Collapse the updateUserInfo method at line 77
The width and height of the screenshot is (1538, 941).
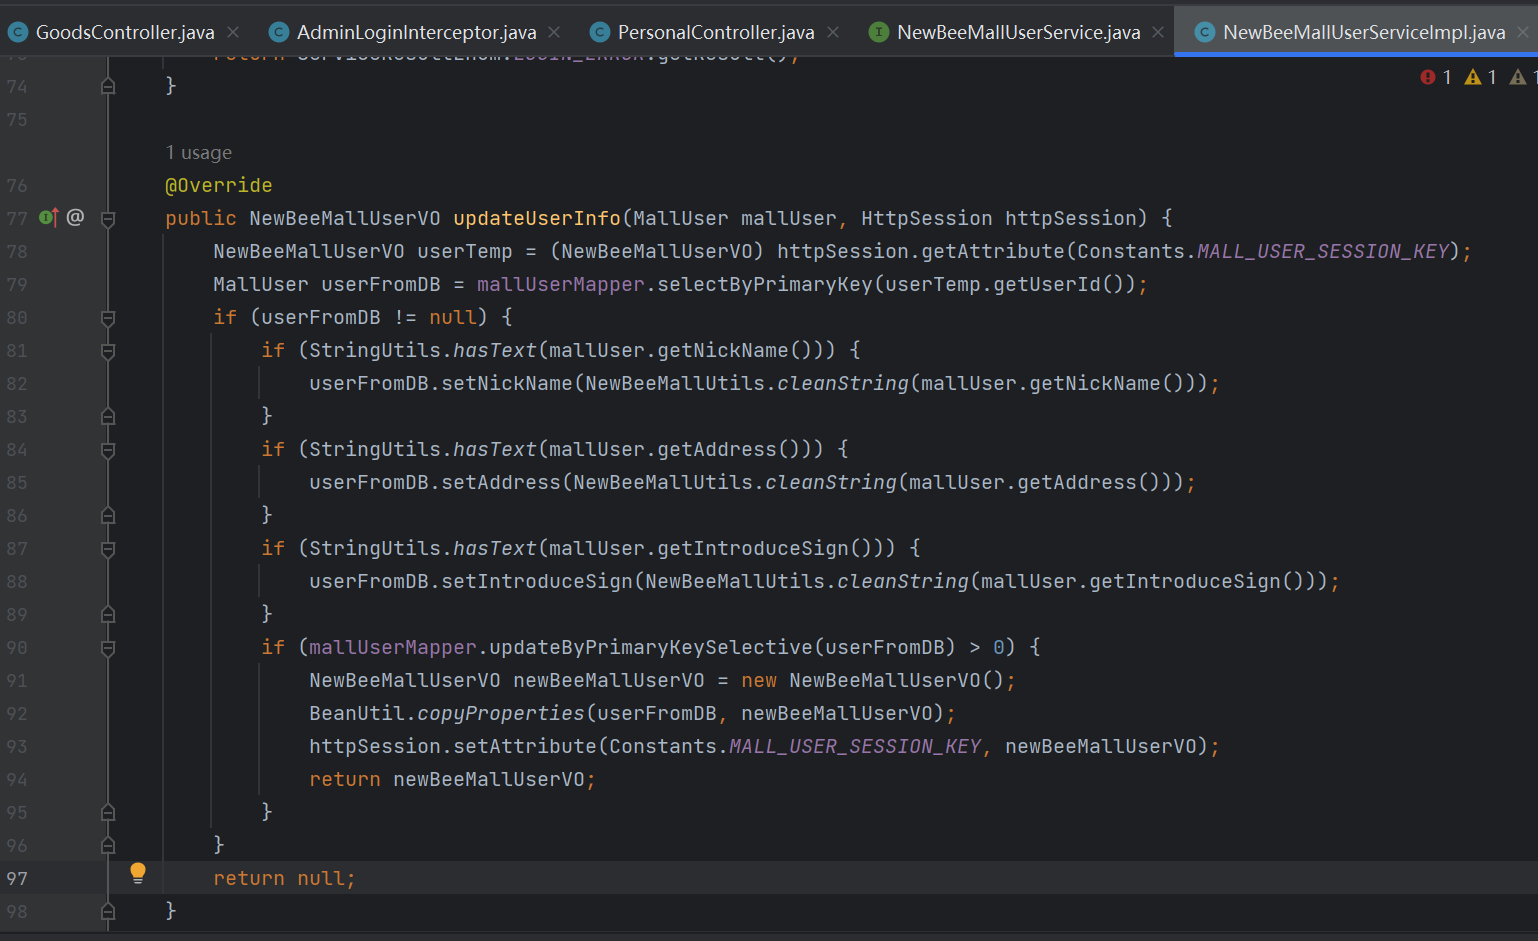pyautogui.click(x=108, y=218)
